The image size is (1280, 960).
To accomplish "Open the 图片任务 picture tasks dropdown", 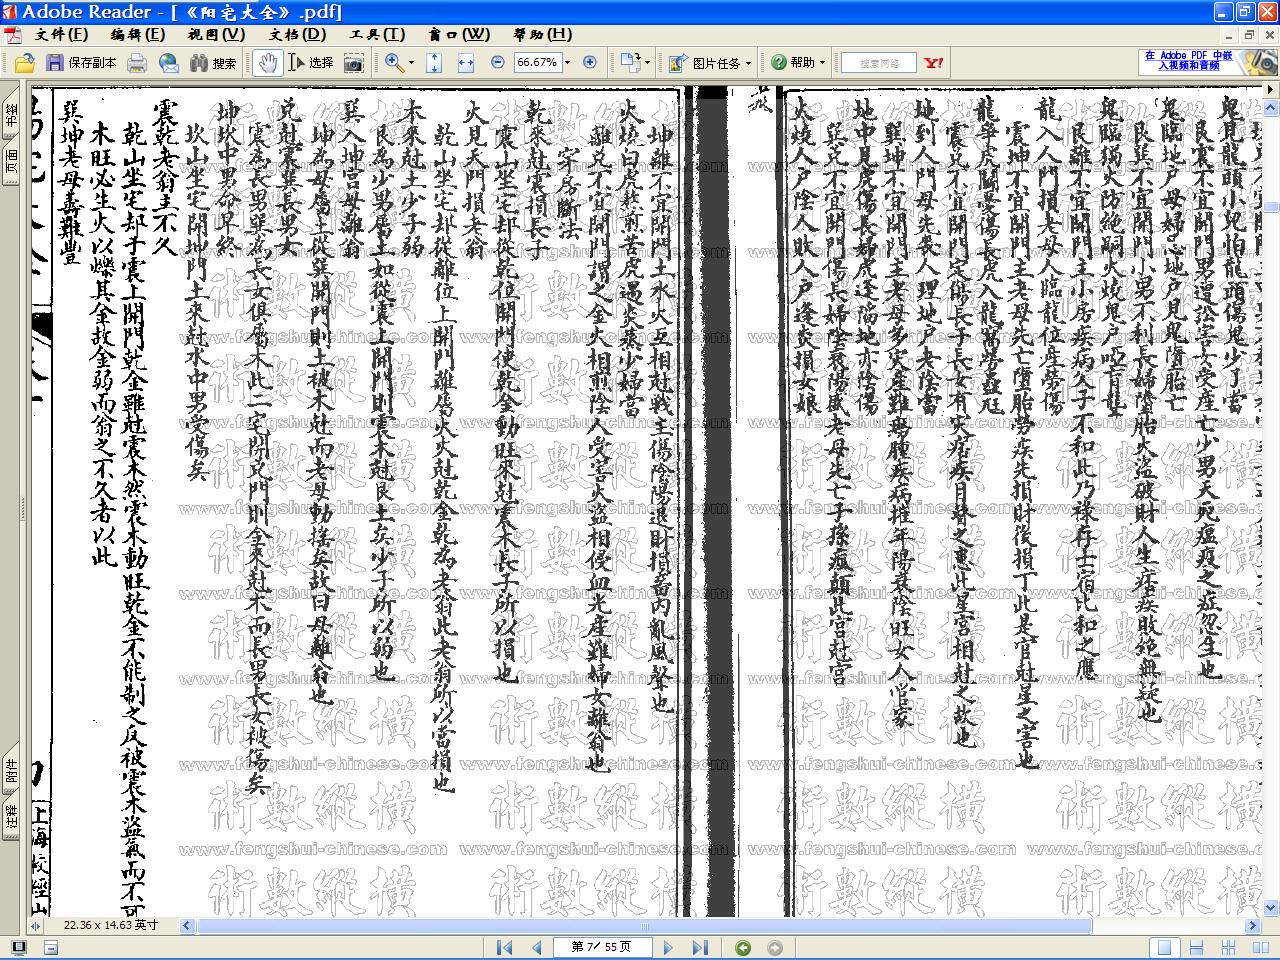I will [710, 63].
